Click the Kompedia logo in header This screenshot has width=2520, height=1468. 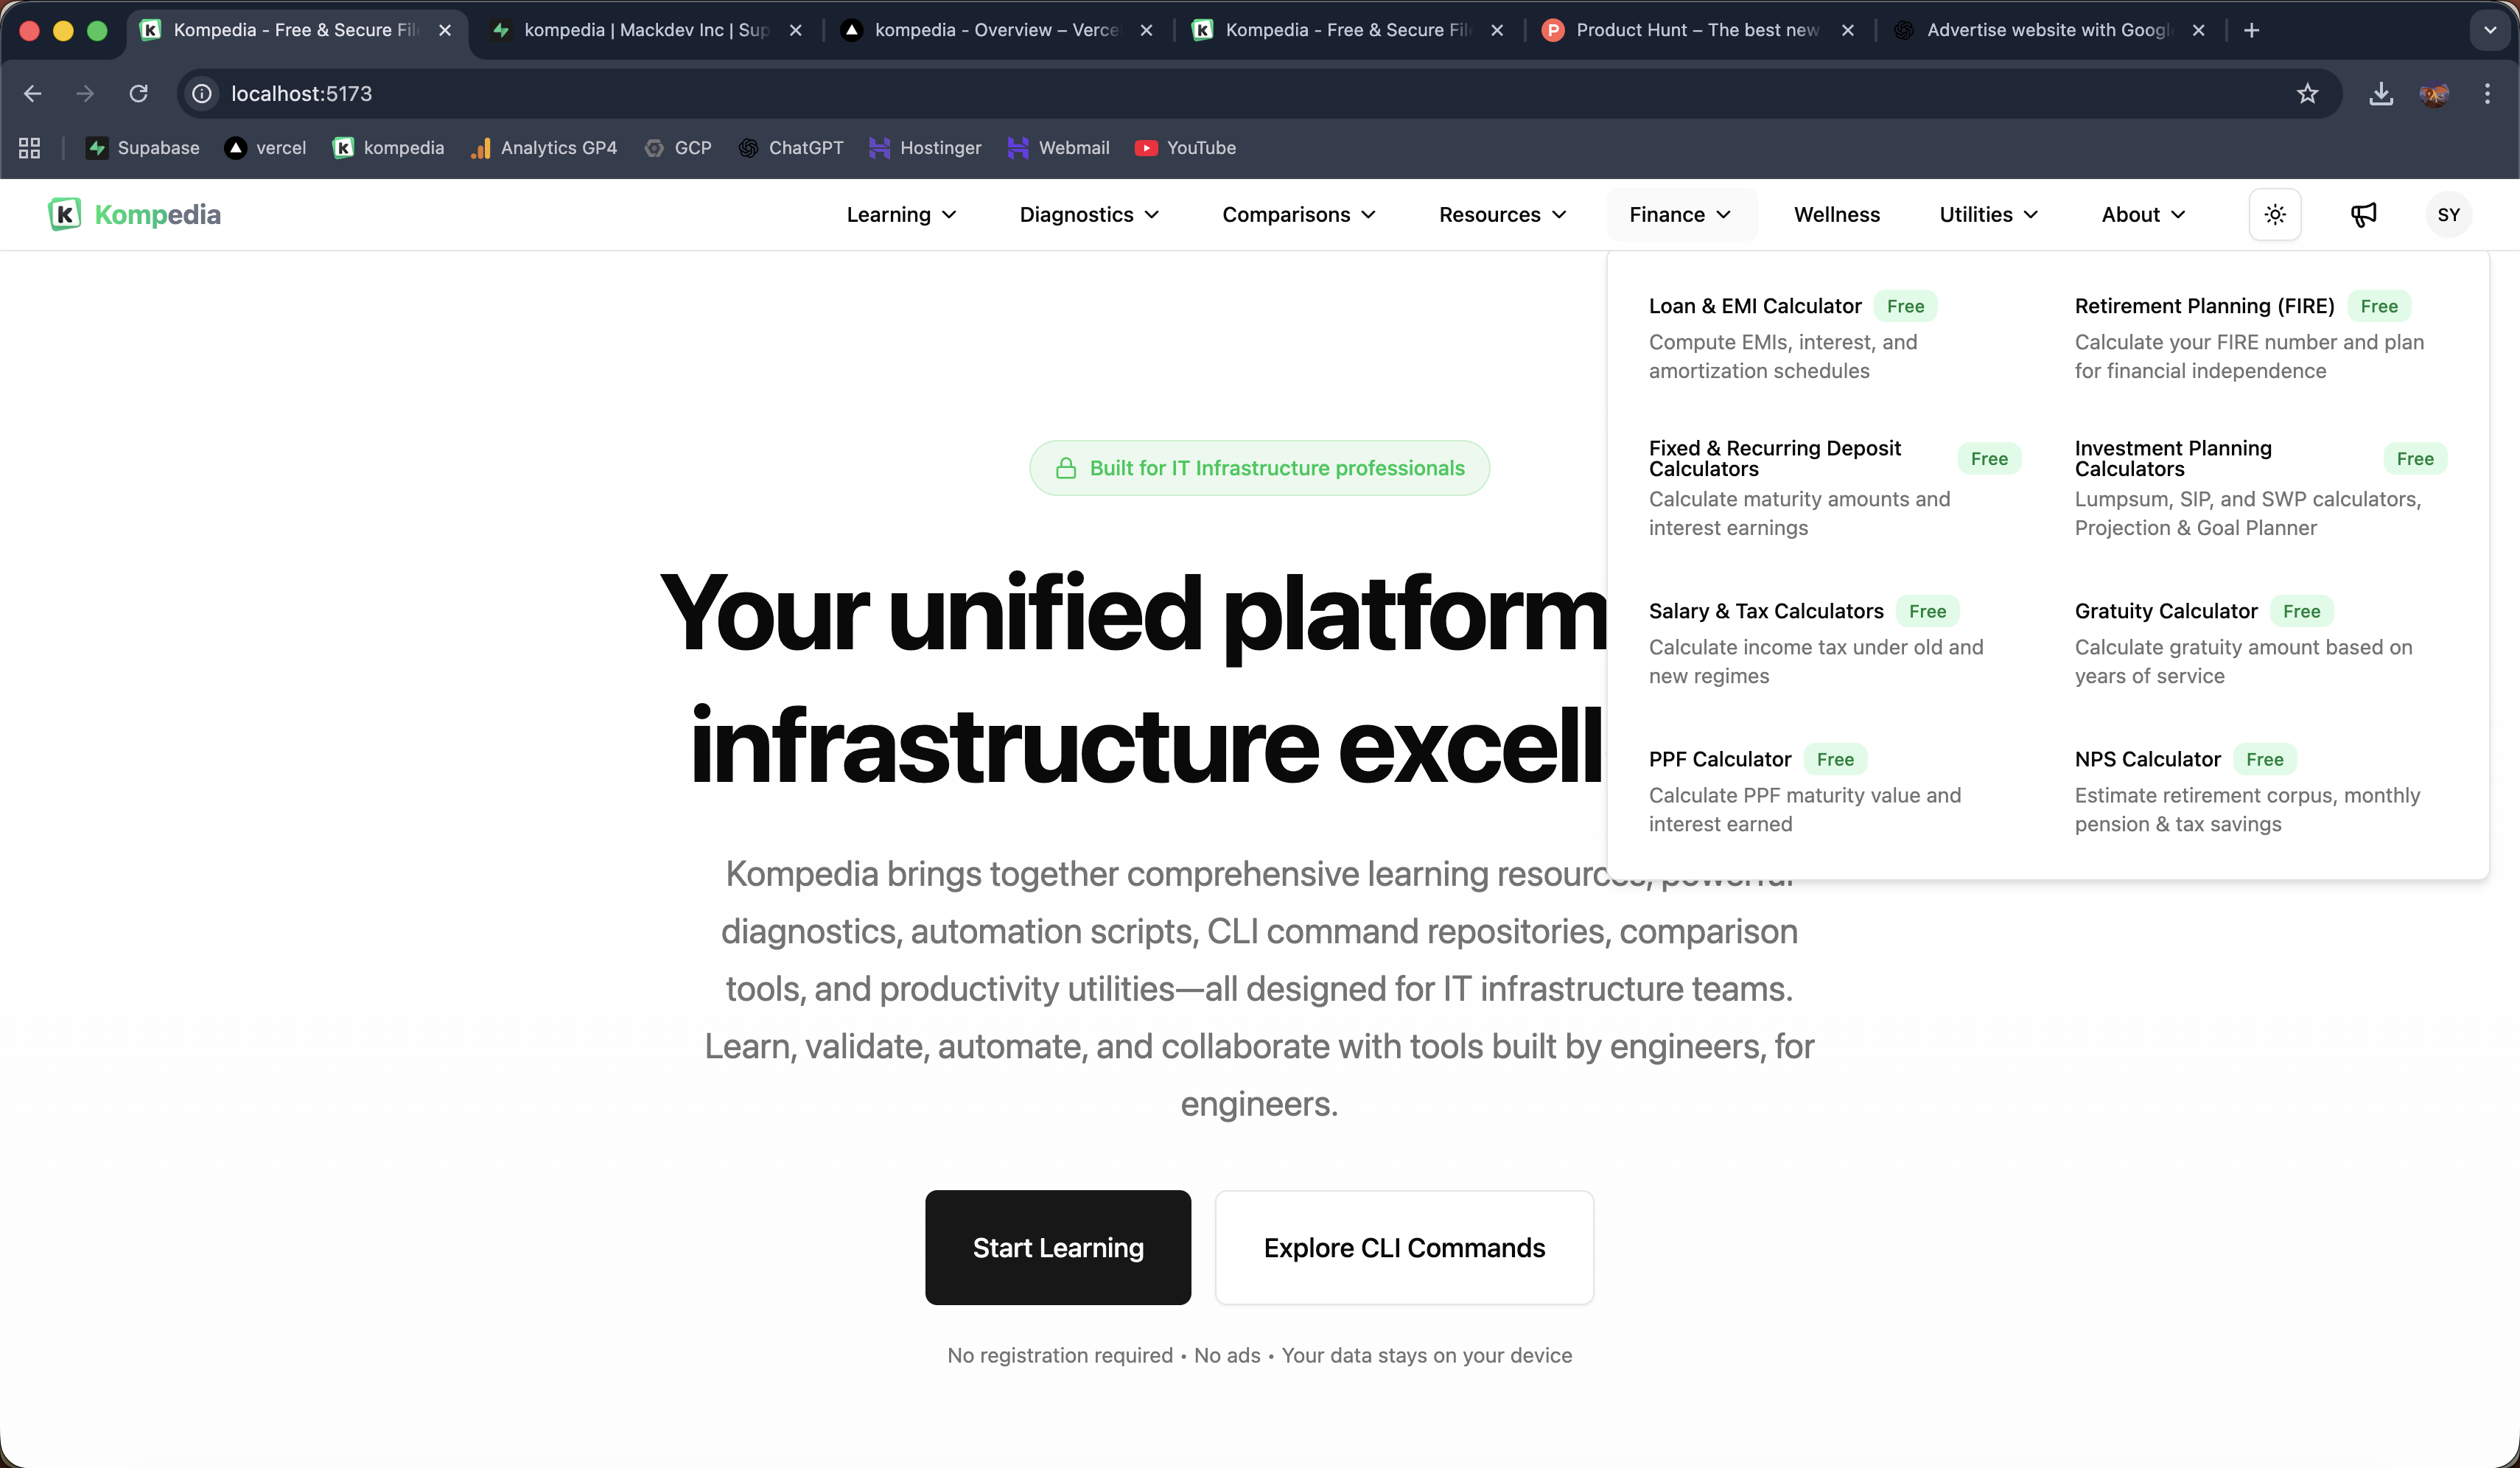point(135,215)
